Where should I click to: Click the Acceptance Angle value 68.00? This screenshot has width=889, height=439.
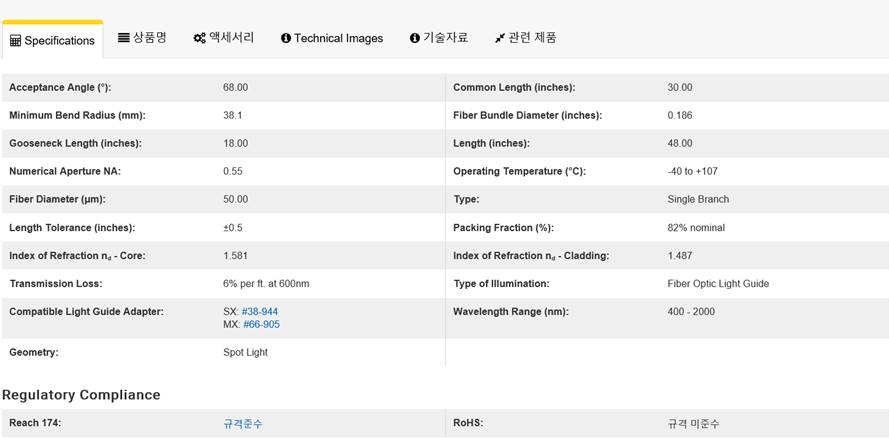click(235, 88)
